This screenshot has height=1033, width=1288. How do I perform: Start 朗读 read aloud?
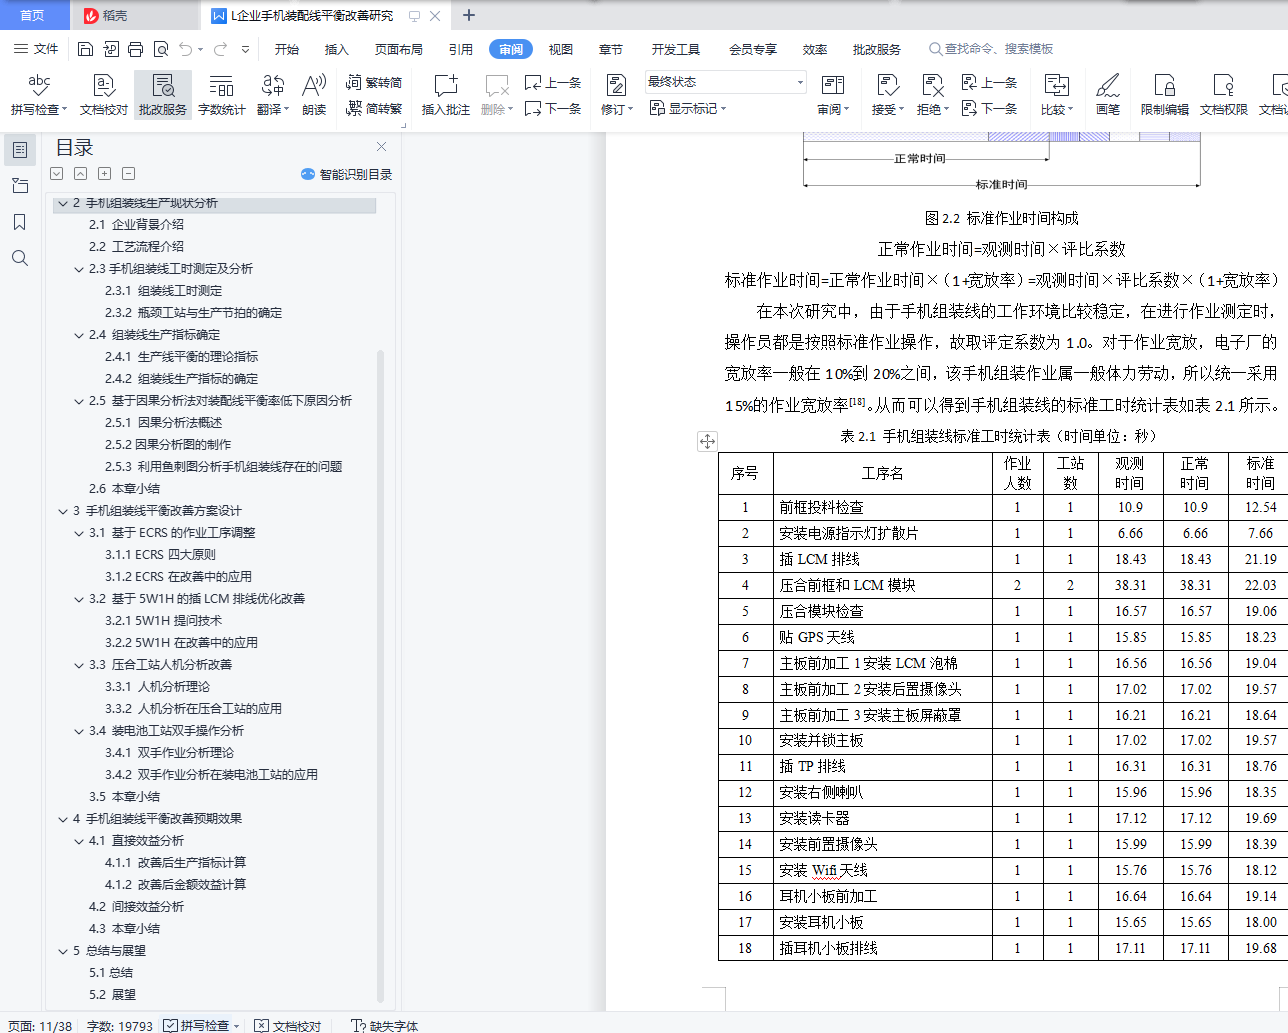(314, 96)
